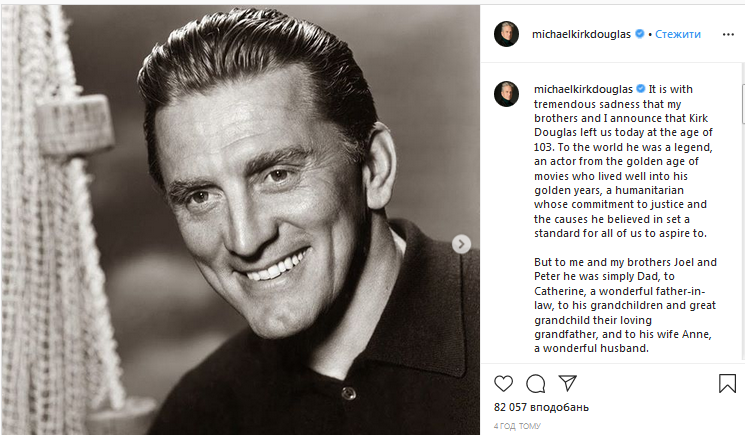Image resolution: width=745 pixels, height=435 pixels.
Task: Click the avatar beside the caption text
Action: 507,94
